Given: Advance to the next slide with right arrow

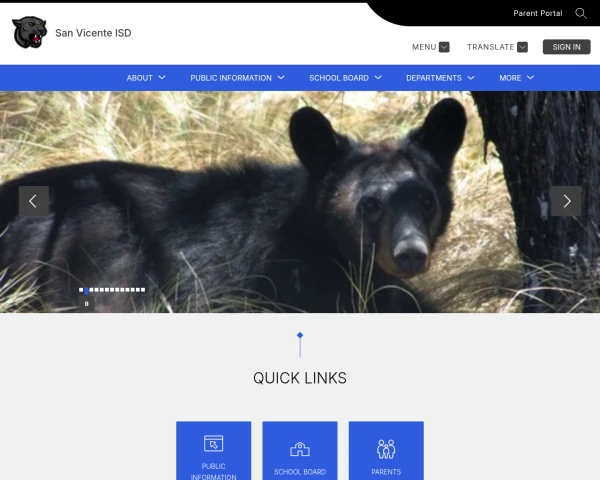Looking at the screenshot, I should pyautogui.click(x=566, y=201).
